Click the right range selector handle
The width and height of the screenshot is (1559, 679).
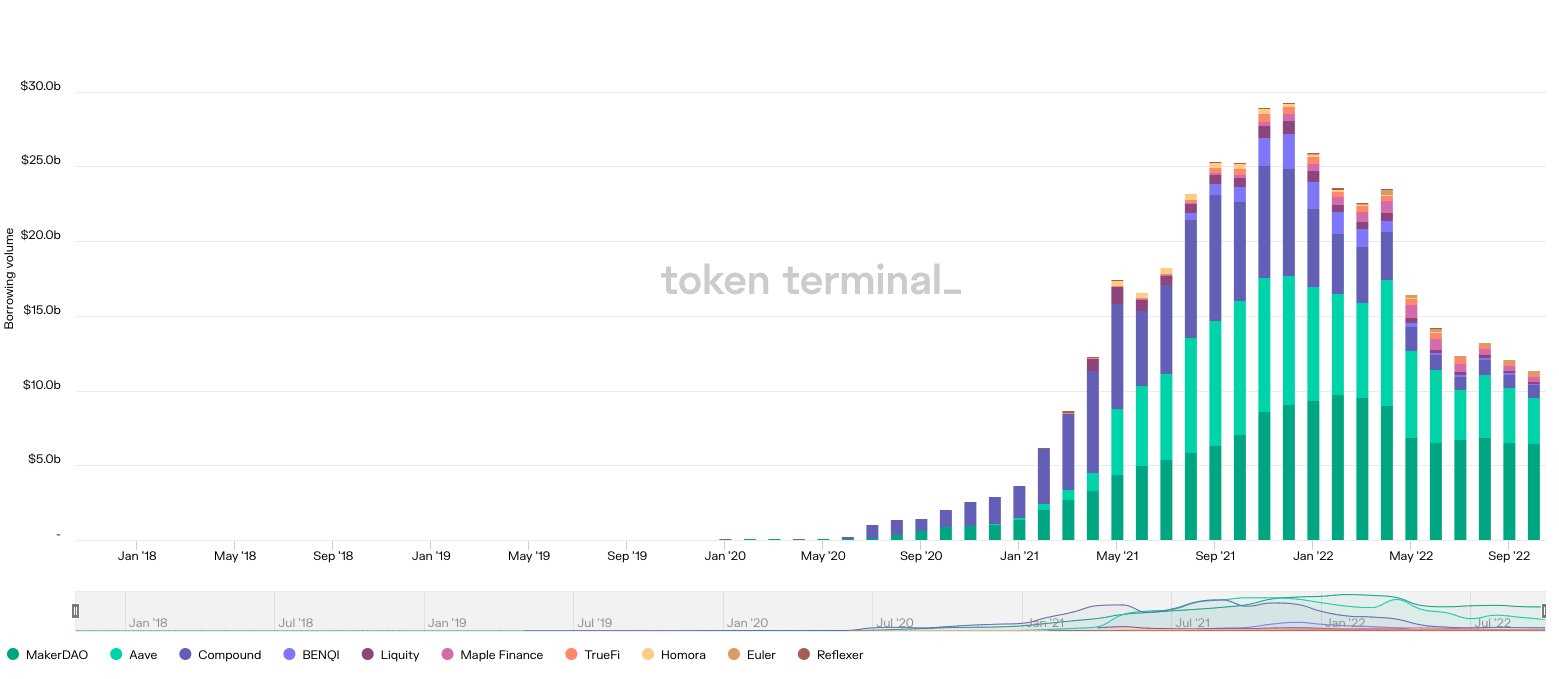point(1545,611)
